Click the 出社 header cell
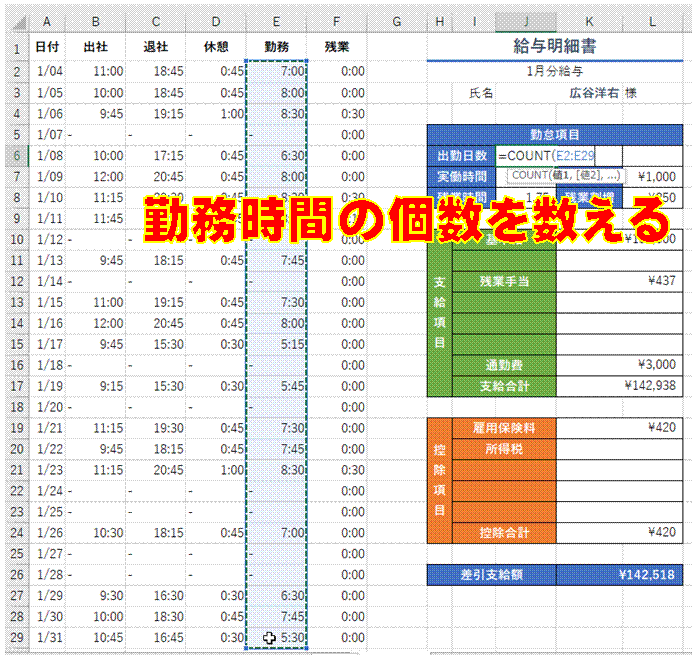698x663 pixels. point(96,47)
